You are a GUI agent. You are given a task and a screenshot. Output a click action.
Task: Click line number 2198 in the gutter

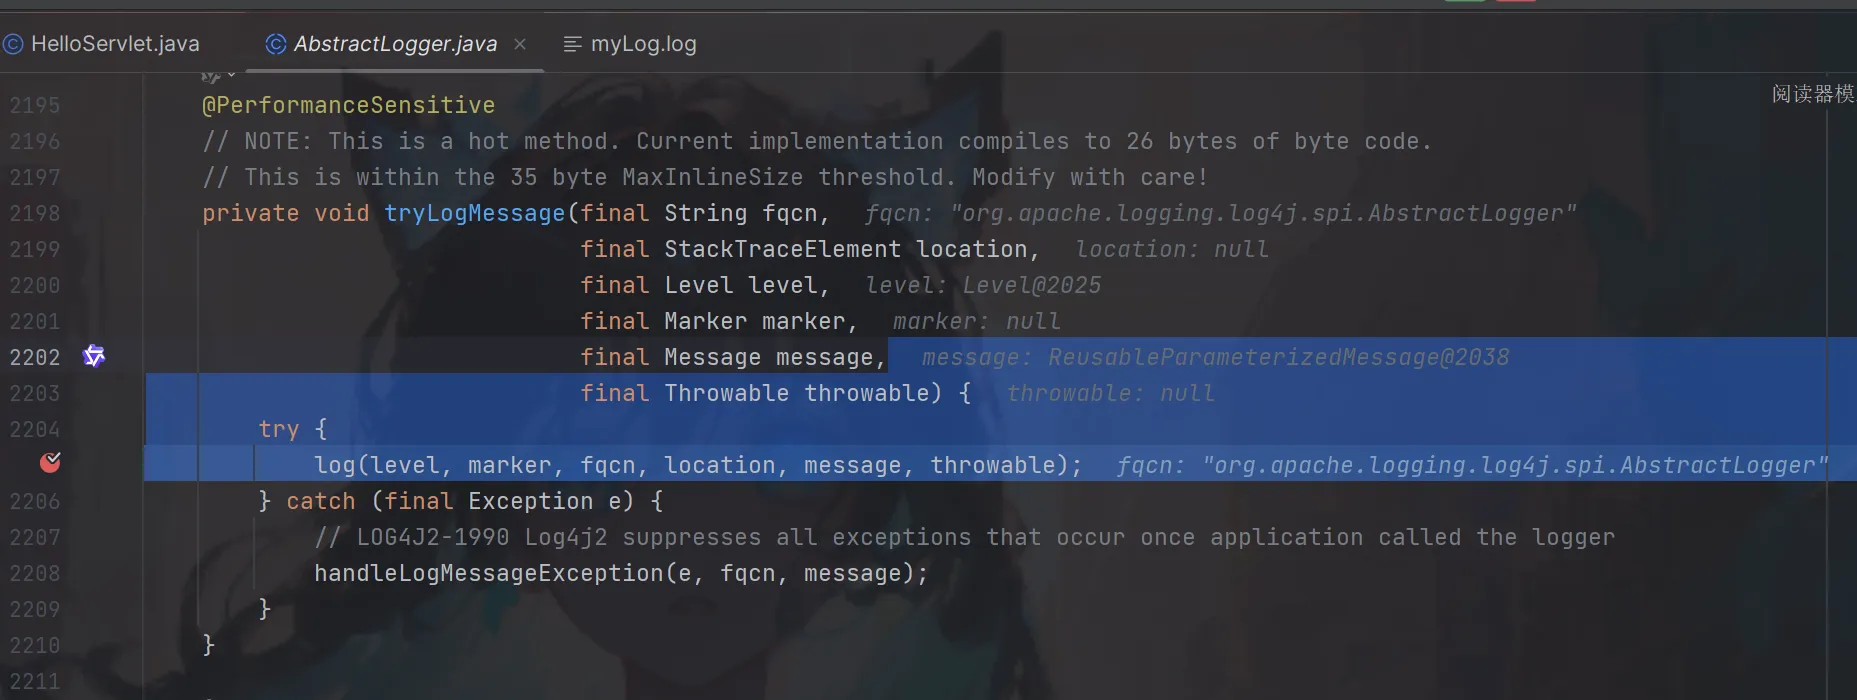point(35,213)
